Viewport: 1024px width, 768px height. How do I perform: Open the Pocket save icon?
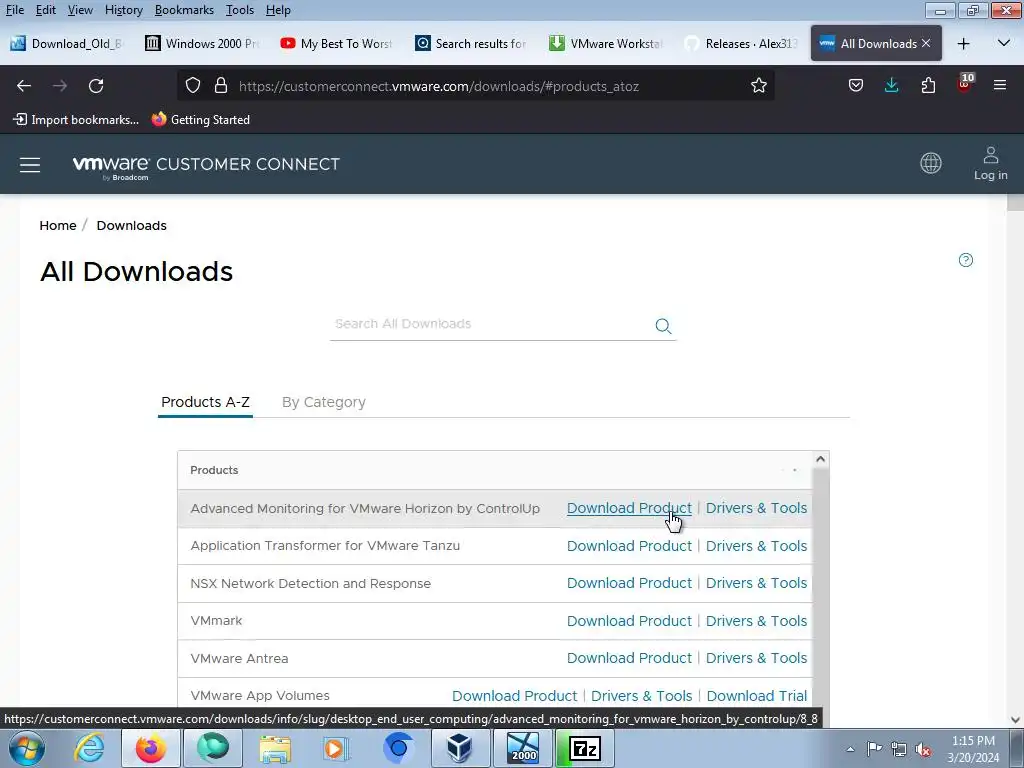856,86
